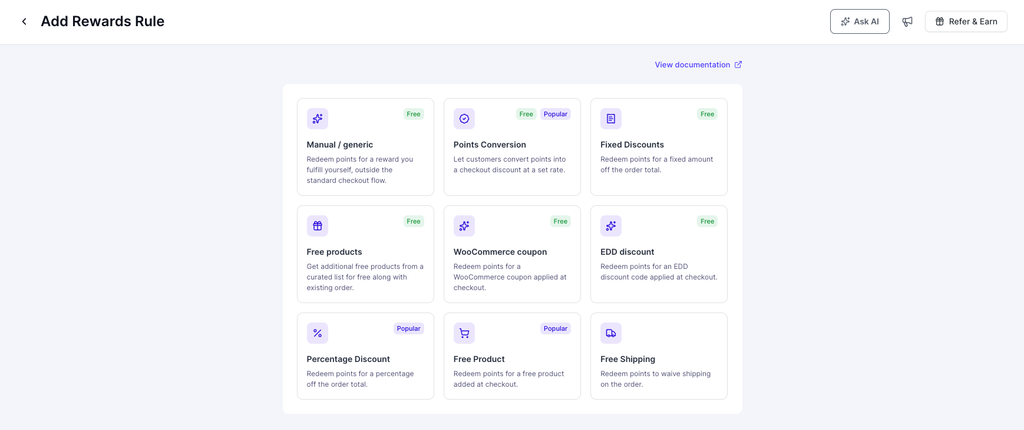
Task: Click the sparkle icon on WooCommerce coupon card
Action: tap(464, 226)
